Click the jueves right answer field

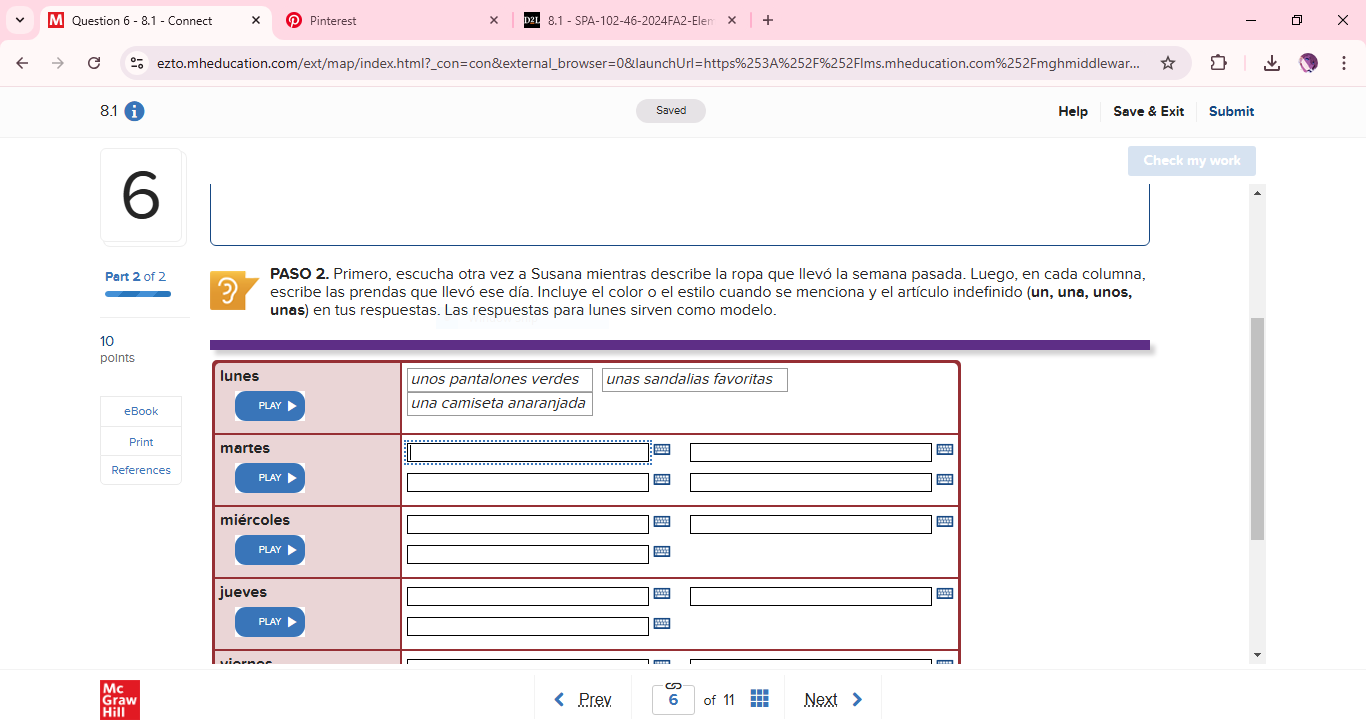point(811,597)
